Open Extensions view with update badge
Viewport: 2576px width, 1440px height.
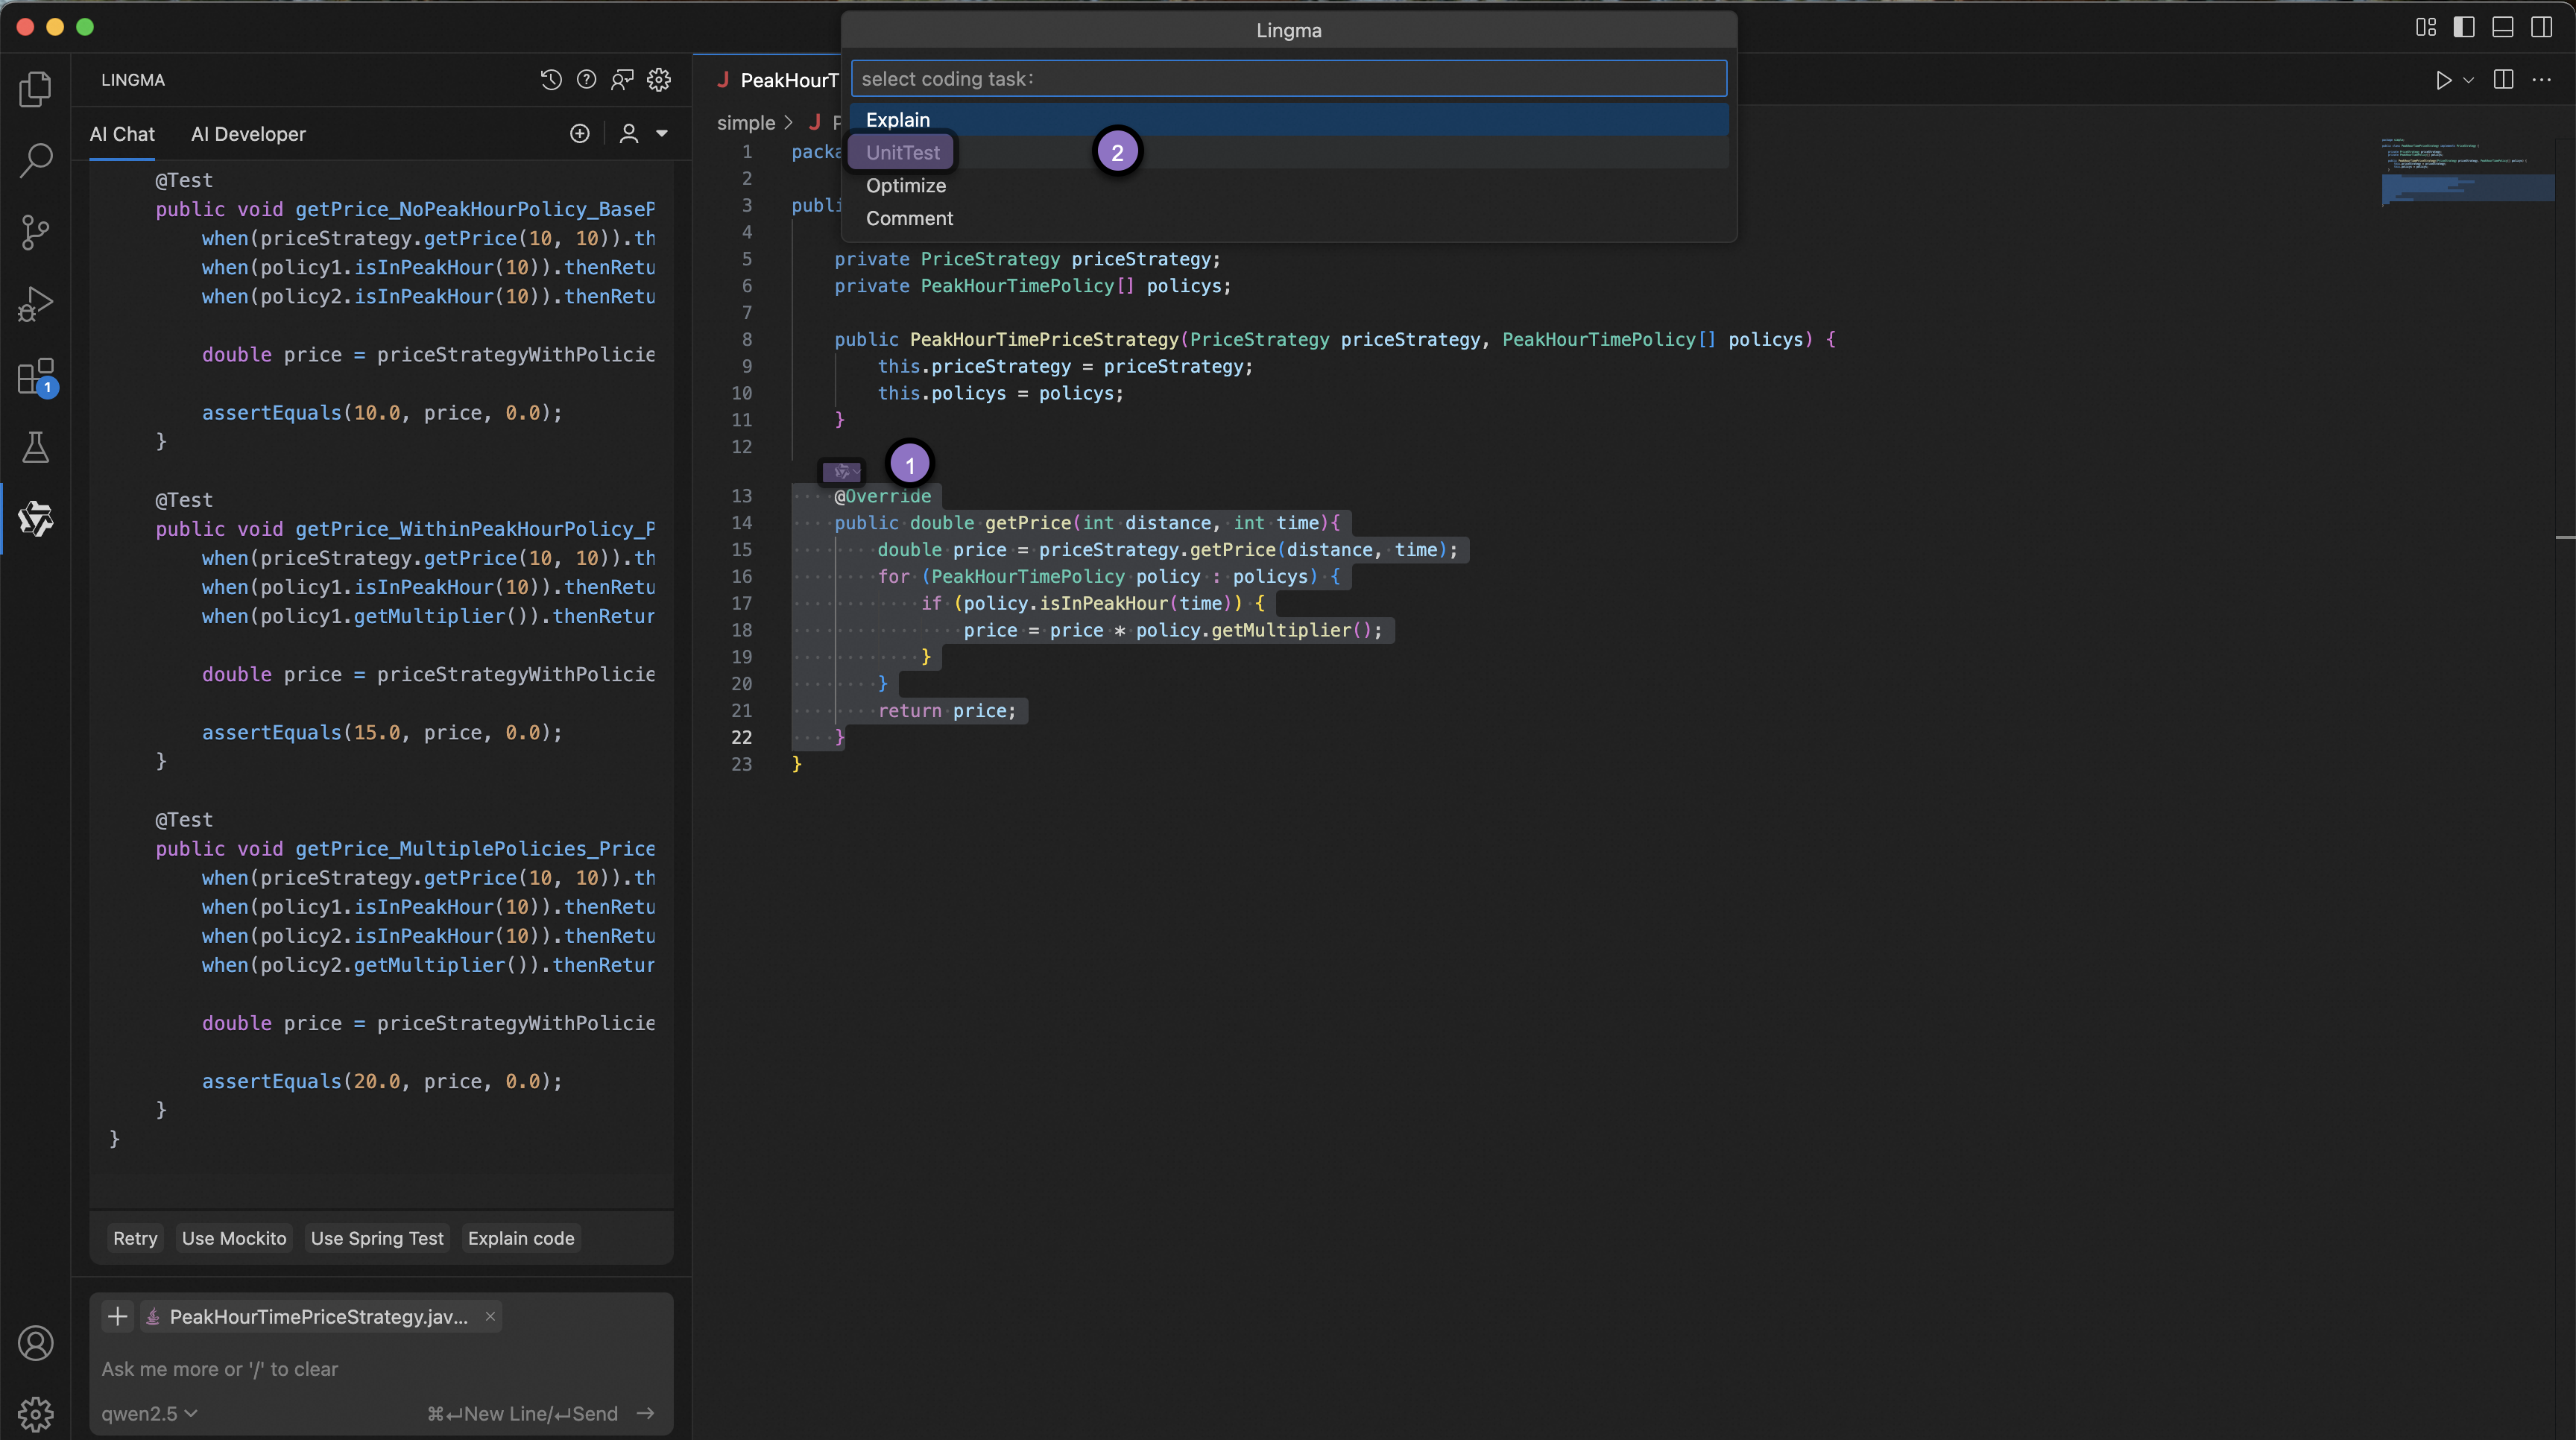[x=35, y=377]
